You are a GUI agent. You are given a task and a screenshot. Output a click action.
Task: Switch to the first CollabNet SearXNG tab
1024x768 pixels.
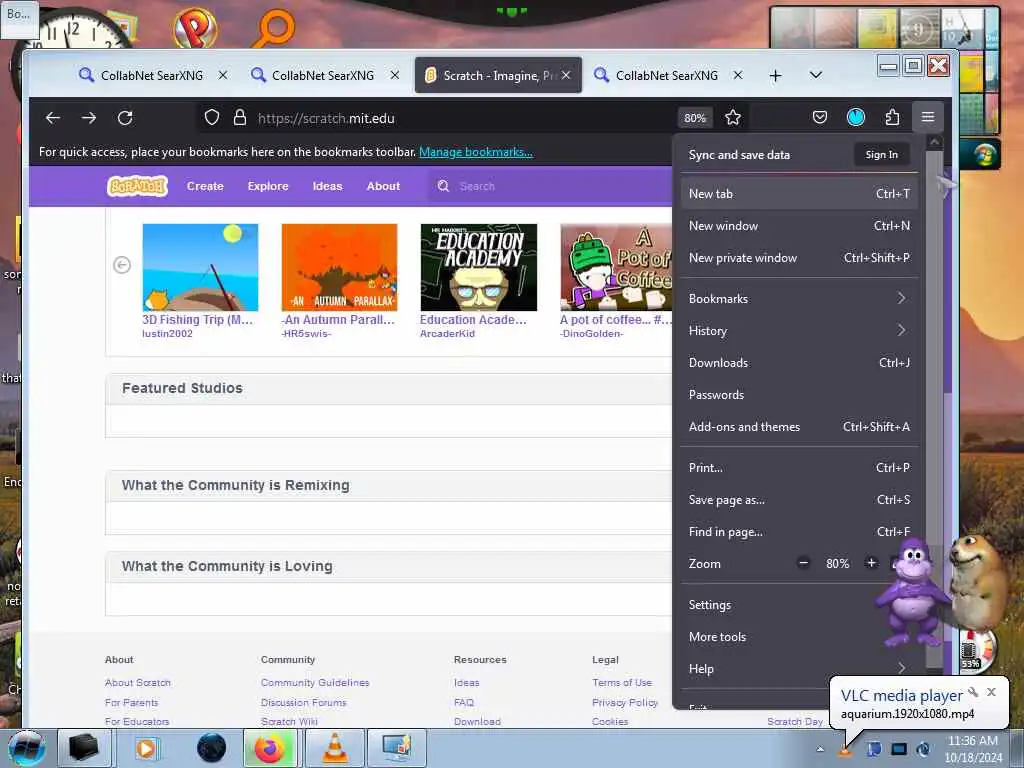pyautogui.click(x=152, y=75)
